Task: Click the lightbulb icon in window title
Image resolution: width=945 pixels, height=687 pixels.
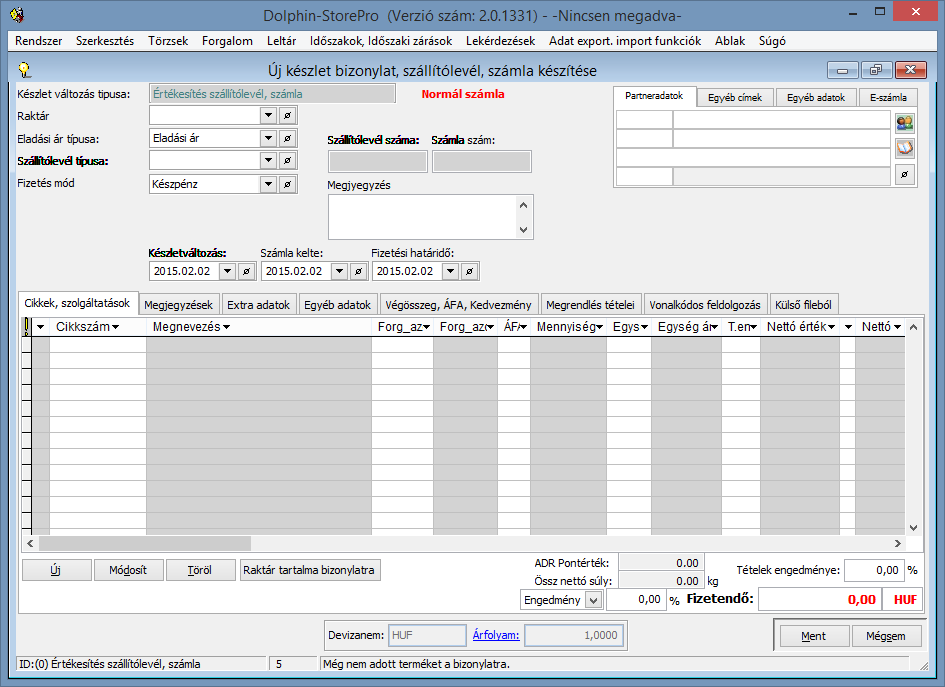Action: coord(26,70)
